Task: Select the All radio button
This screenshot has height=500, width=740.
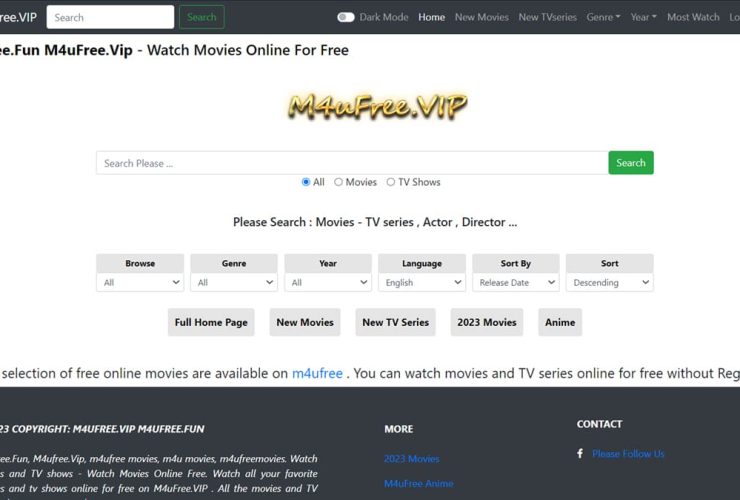Action: [306, 182]
